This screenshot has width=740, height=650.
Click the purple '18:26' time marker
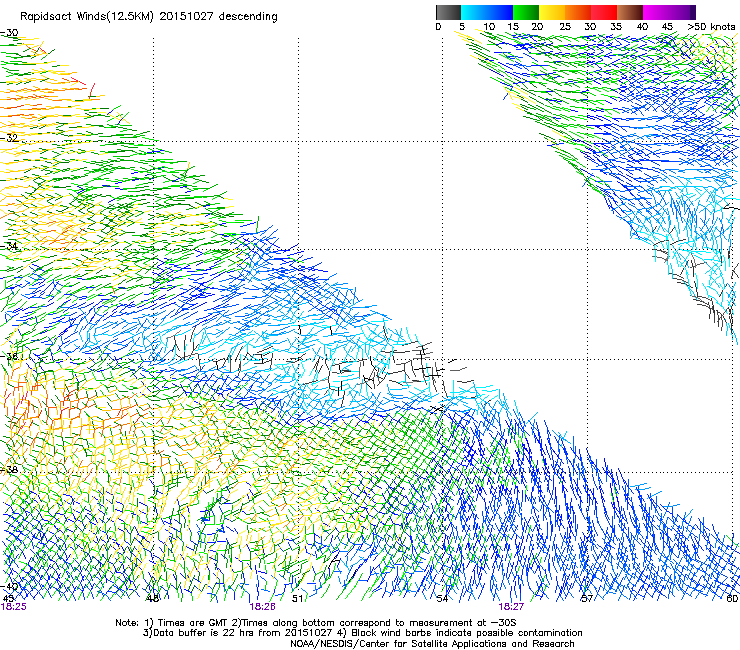click(x=262, y=607)
